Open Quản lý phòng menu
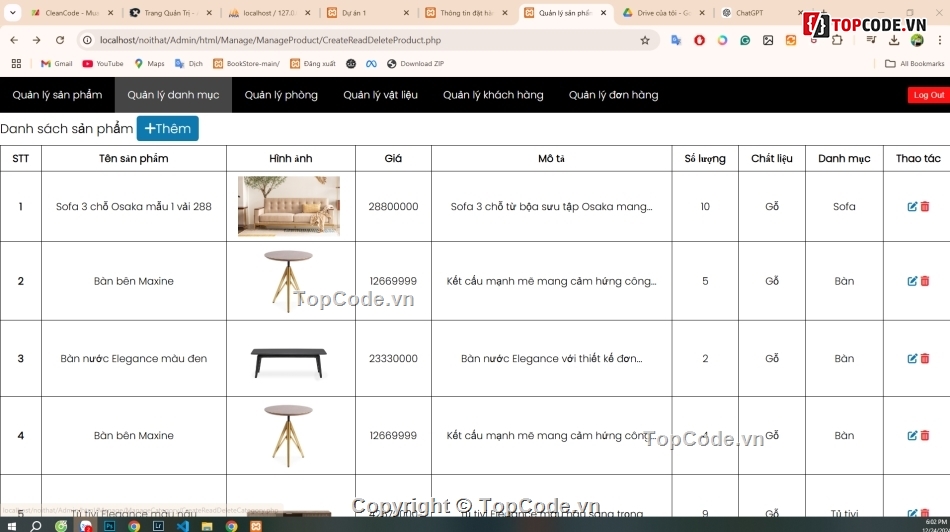 coord(281,95)
